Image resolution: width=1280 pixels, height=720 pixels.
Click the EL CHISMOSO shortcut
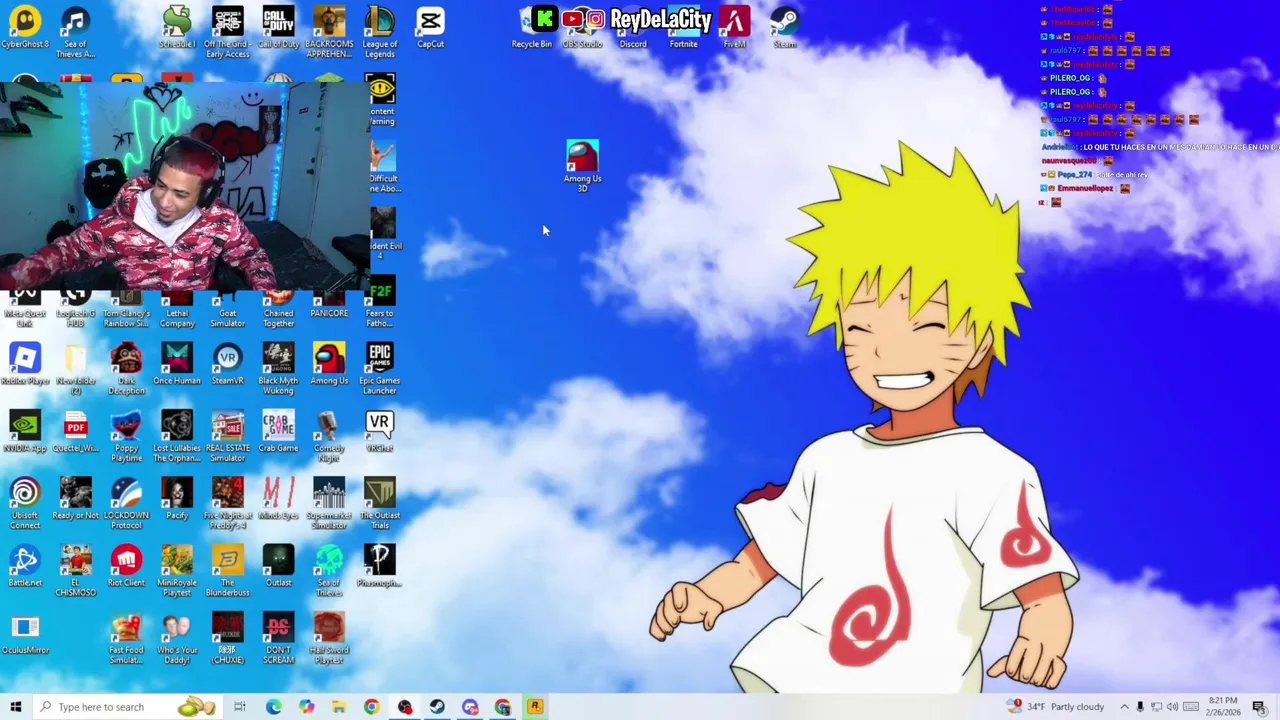click(x=76, y=570)
